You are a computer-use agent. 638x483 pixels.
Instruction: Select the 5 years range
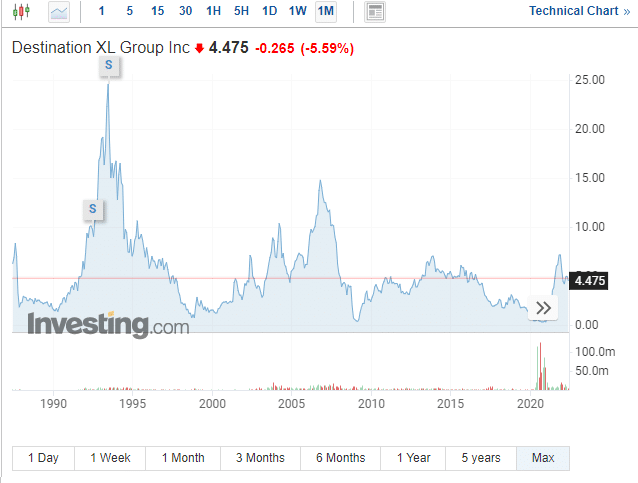481,458
